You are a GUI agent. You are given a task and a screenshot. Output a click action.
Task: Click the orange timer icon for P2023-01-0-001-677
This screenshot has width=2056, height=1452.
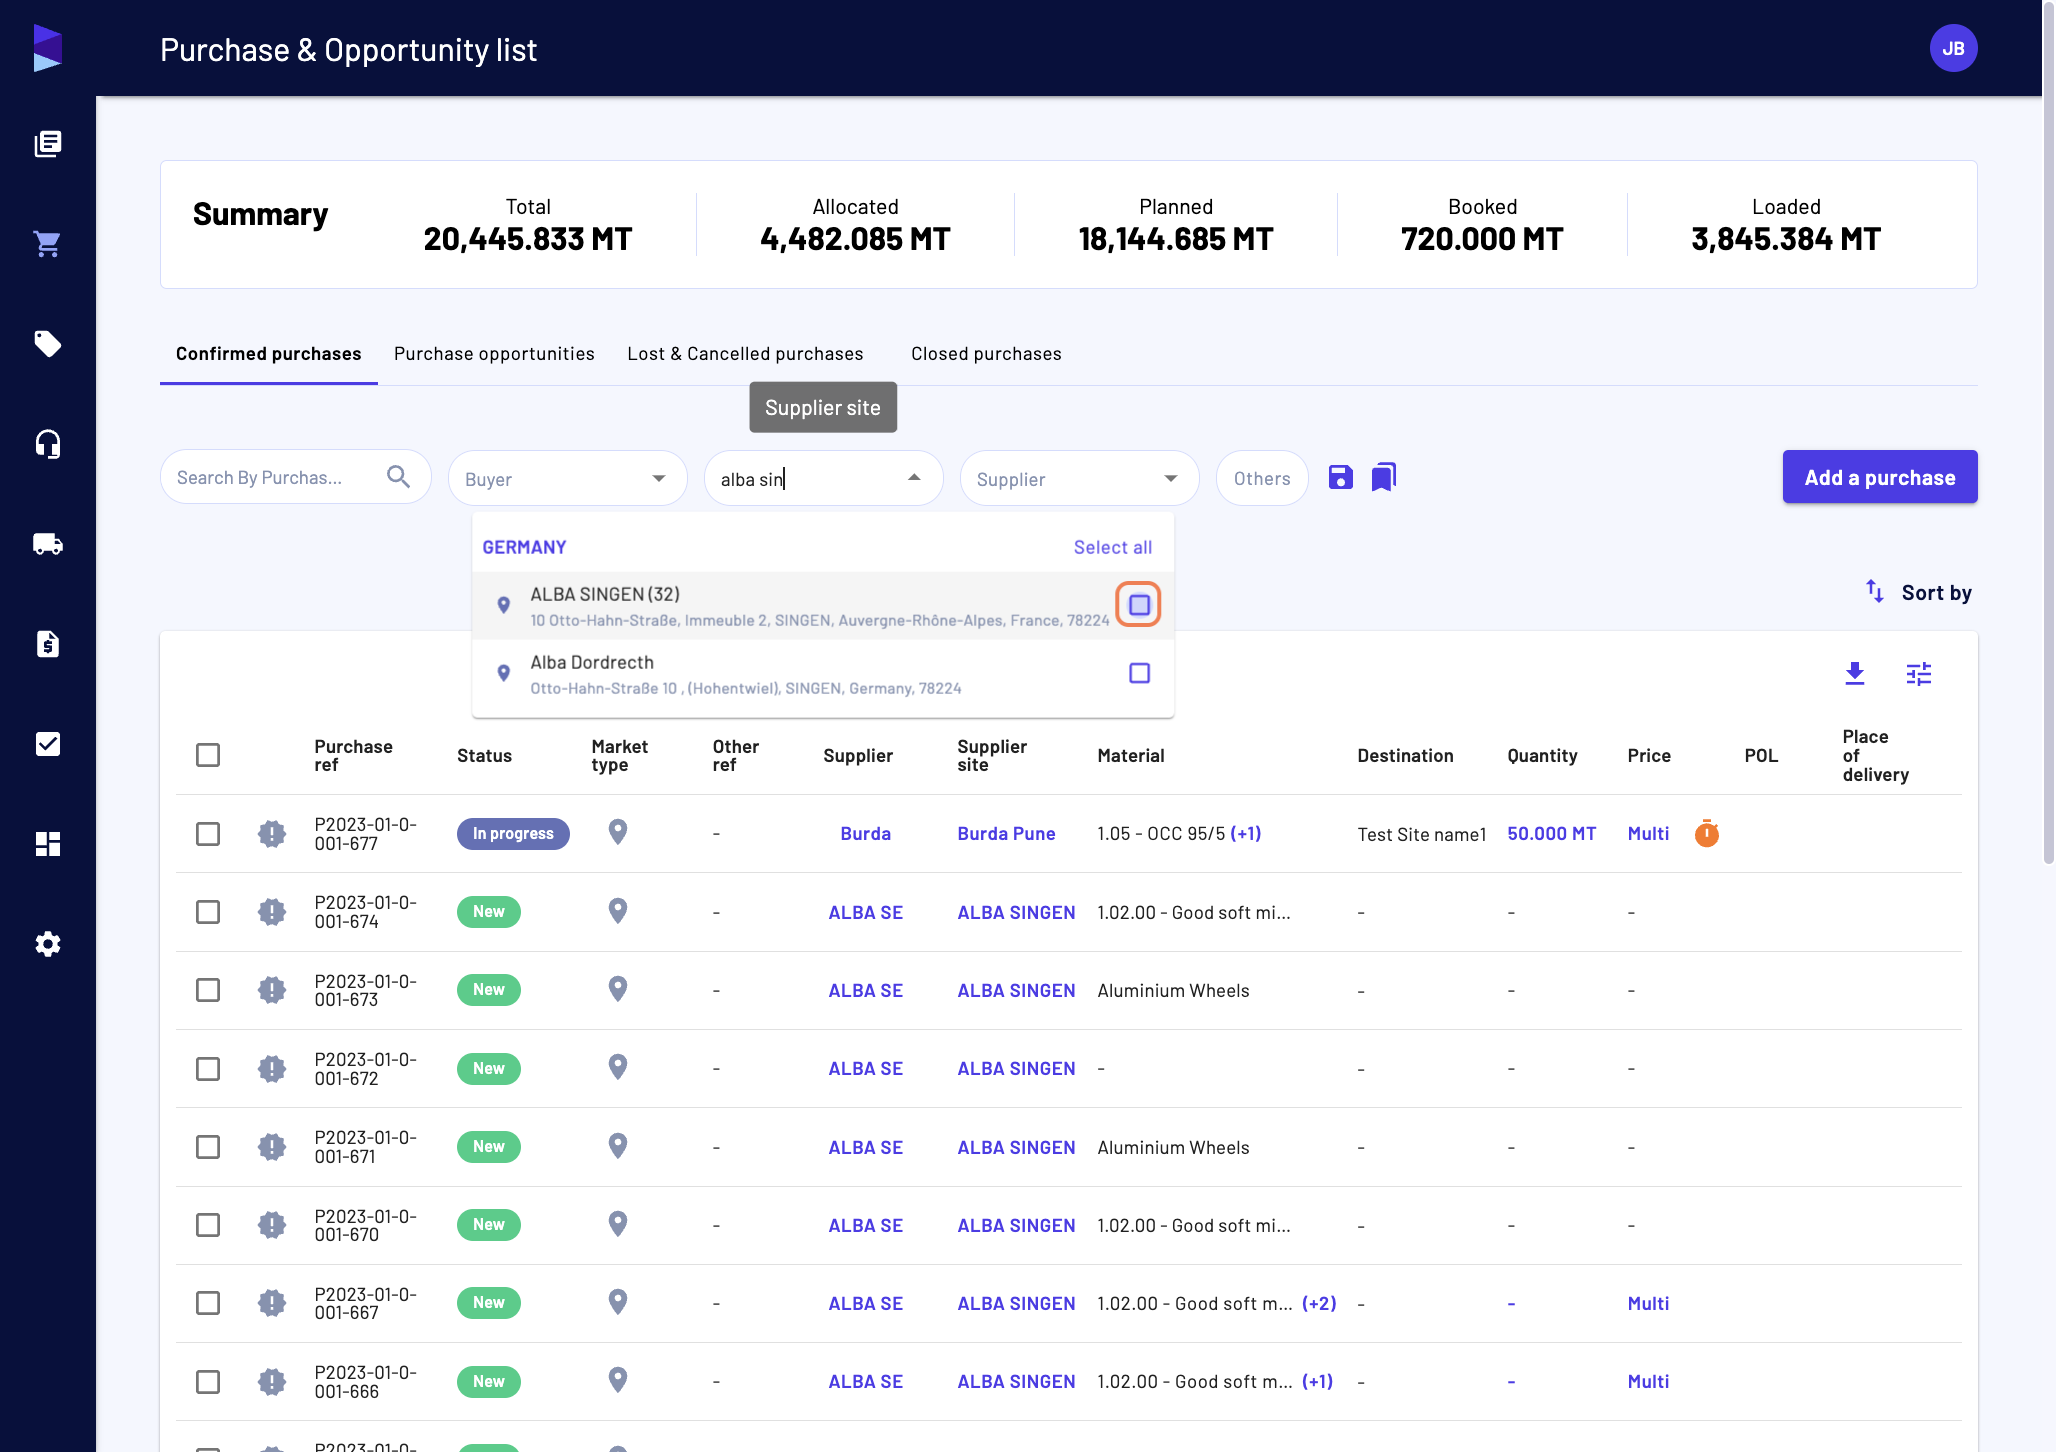click(x=1706, y=832)
